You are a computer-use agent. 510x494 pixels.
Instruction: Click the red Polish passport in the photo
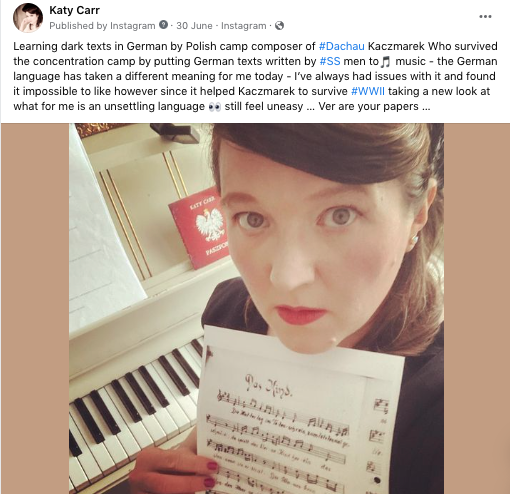tap(199, 227)
